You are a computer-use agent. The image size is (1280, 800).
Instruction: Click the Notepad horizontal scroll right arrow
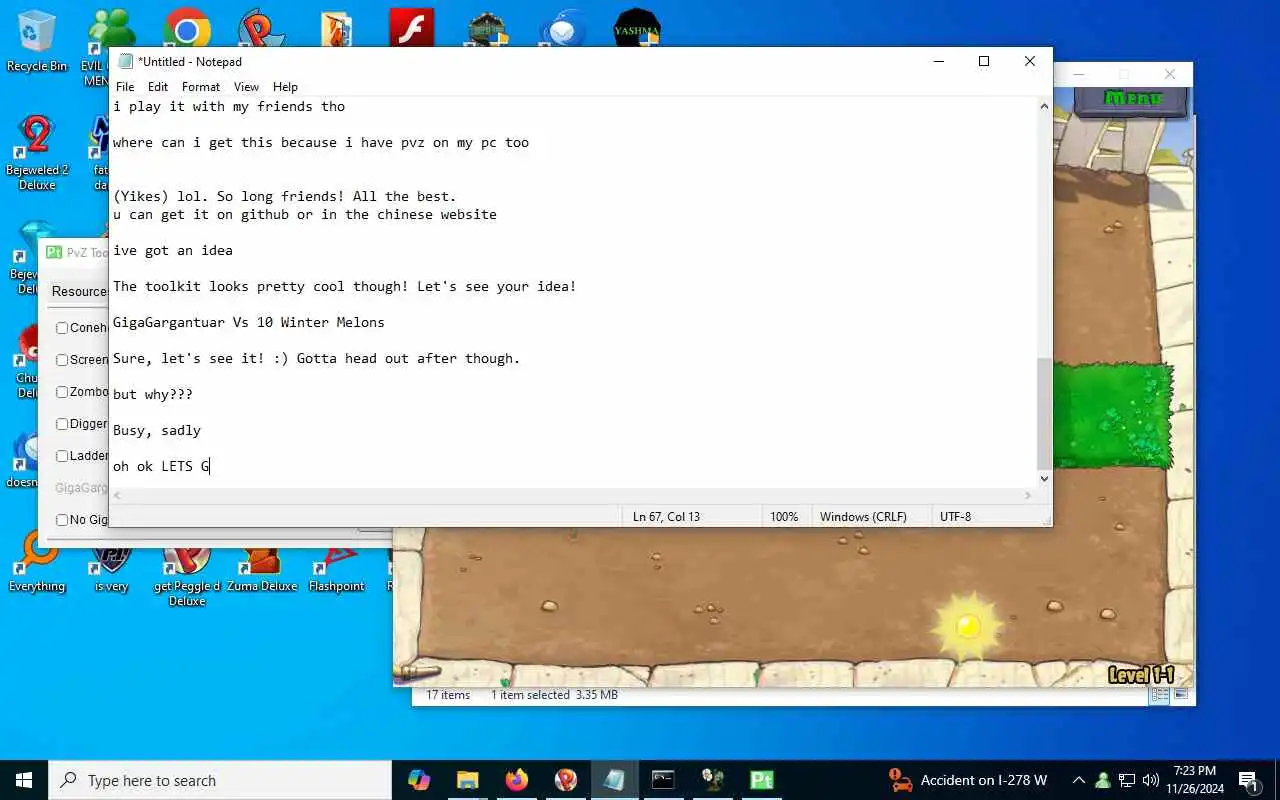[1027, 495]
